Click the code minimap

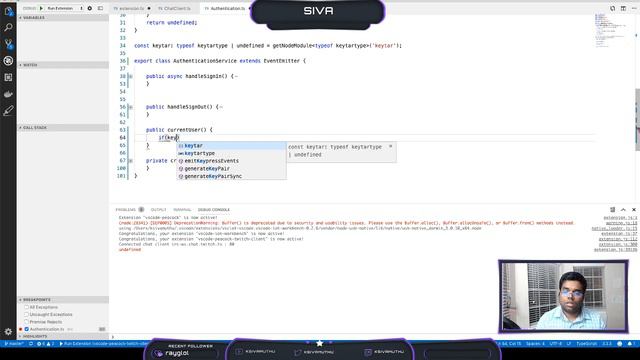point(612,31)
